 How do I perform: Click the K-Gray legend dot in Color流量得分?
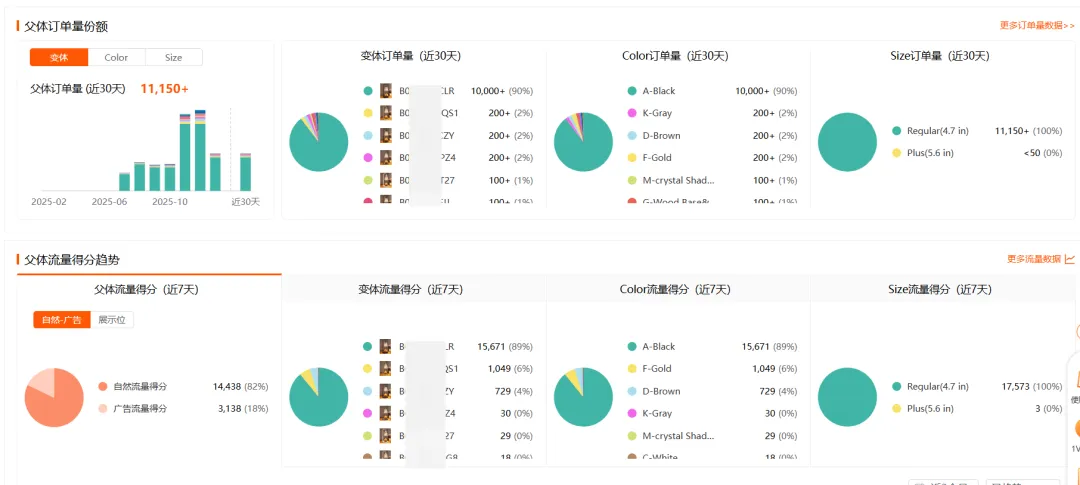coord(632,413)
